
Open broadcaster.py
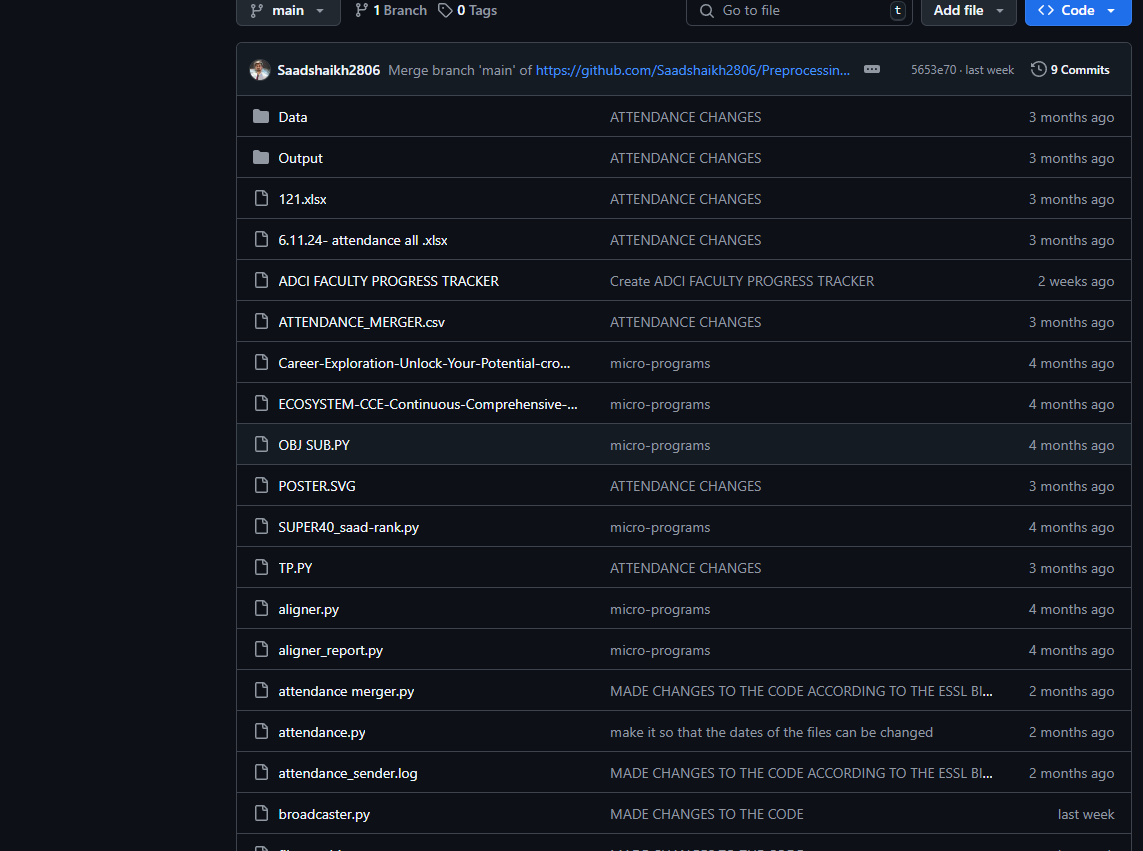[324, 814]
